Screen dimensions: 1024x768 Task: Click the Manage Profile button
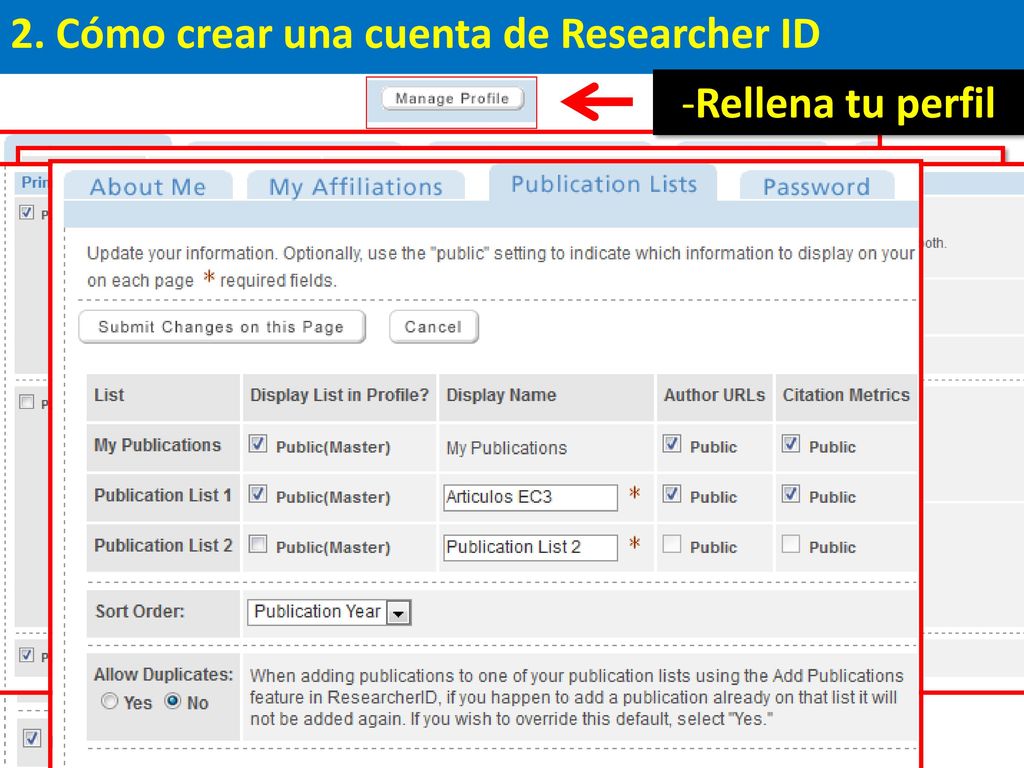point(452,99)
